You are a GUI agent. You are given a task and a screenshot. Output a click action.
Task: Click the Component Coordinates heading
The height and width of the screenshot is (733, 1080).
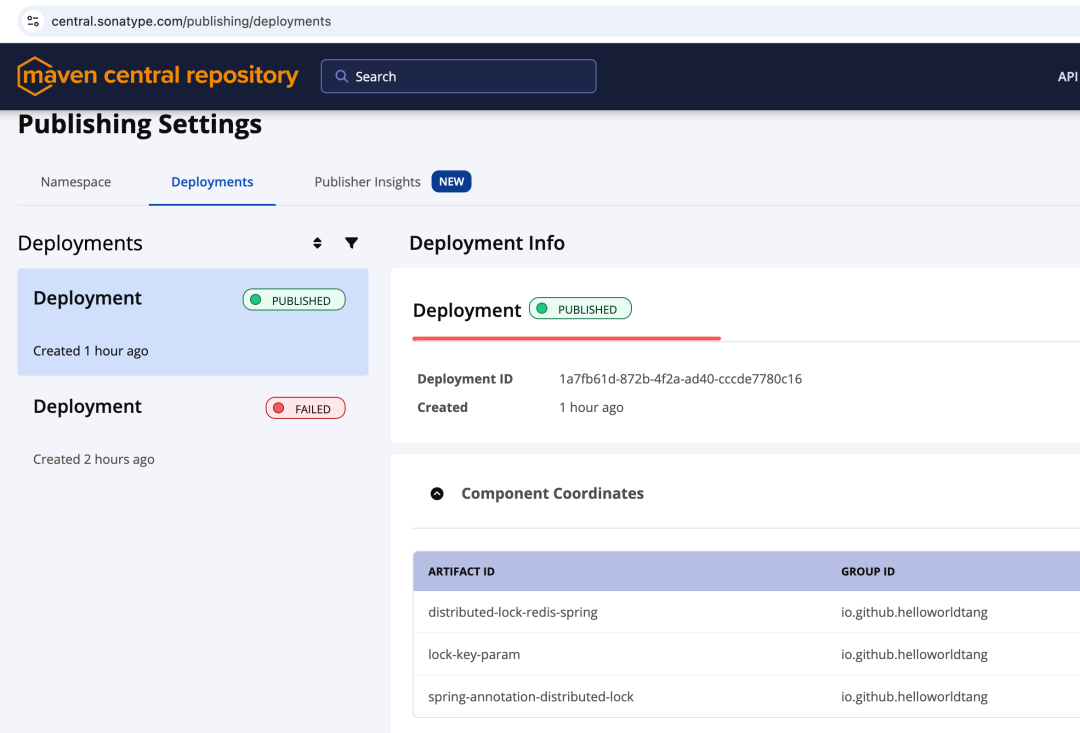pyautogui.click(x=552, y=493)
